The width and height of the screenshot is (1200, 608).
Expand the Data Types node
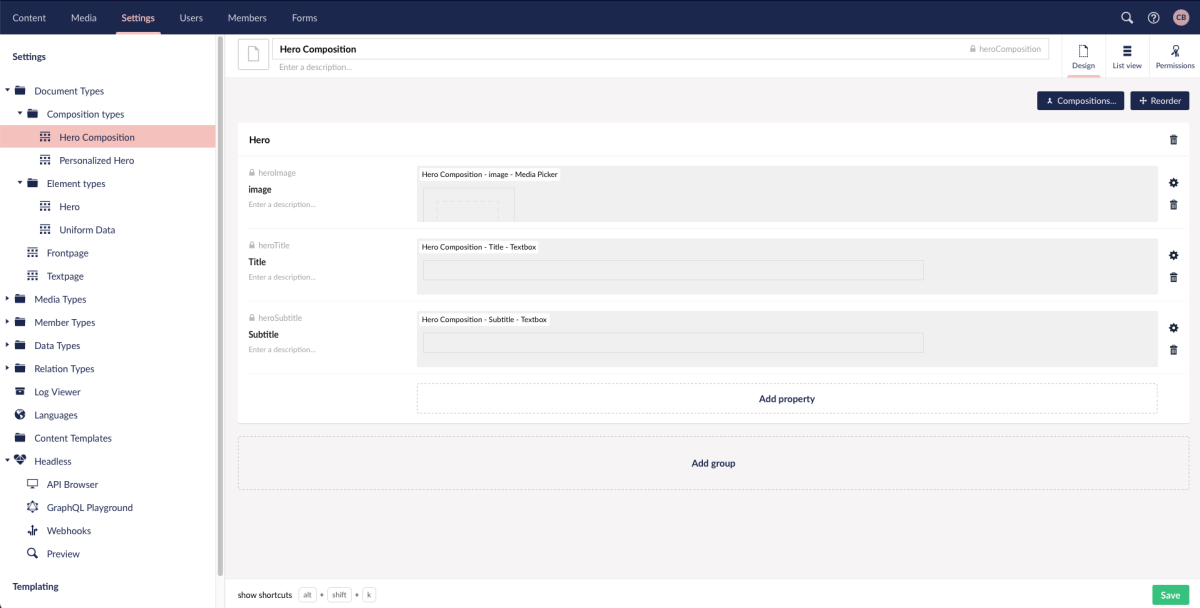pyautogui.click(x=7, y=345)
